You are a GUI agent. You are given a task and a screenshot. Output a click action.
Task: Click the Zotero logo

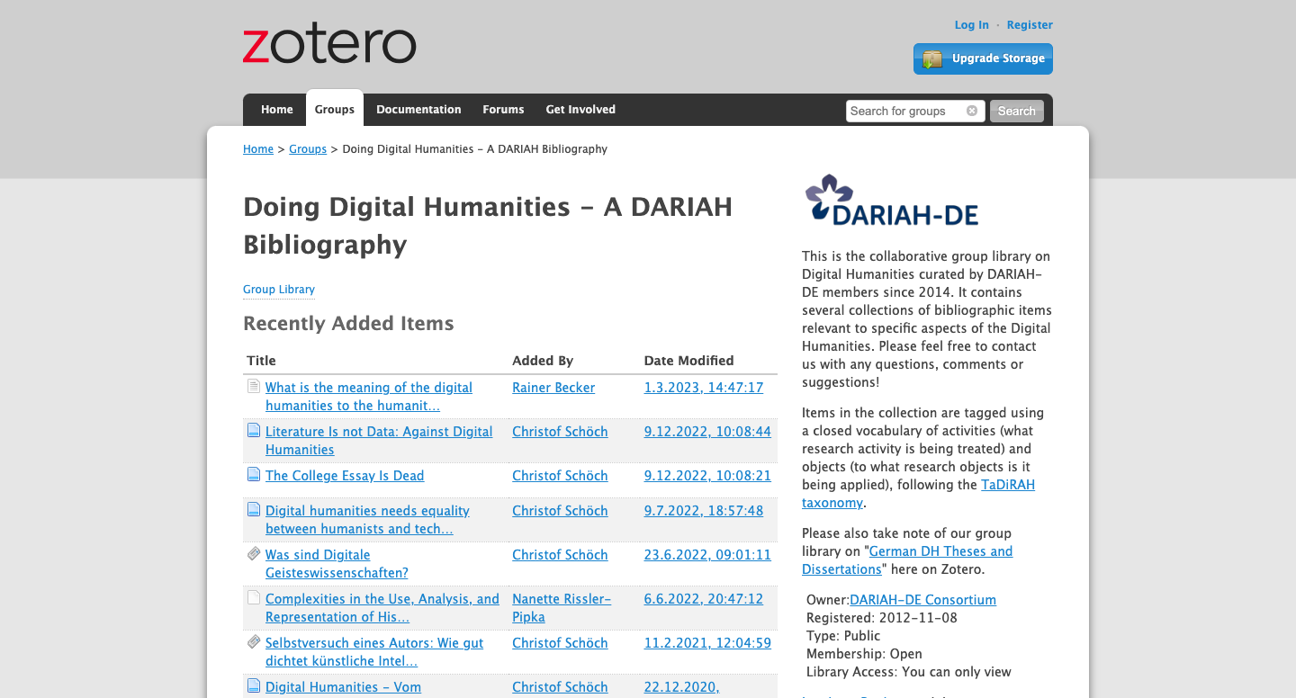[329, 43]
